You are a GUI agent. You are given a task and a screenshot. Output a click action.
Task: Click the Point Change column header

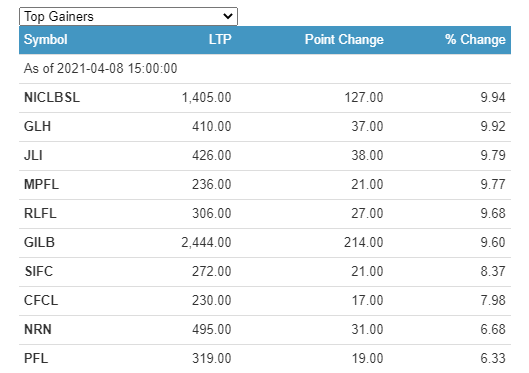[x=344, y=39]
